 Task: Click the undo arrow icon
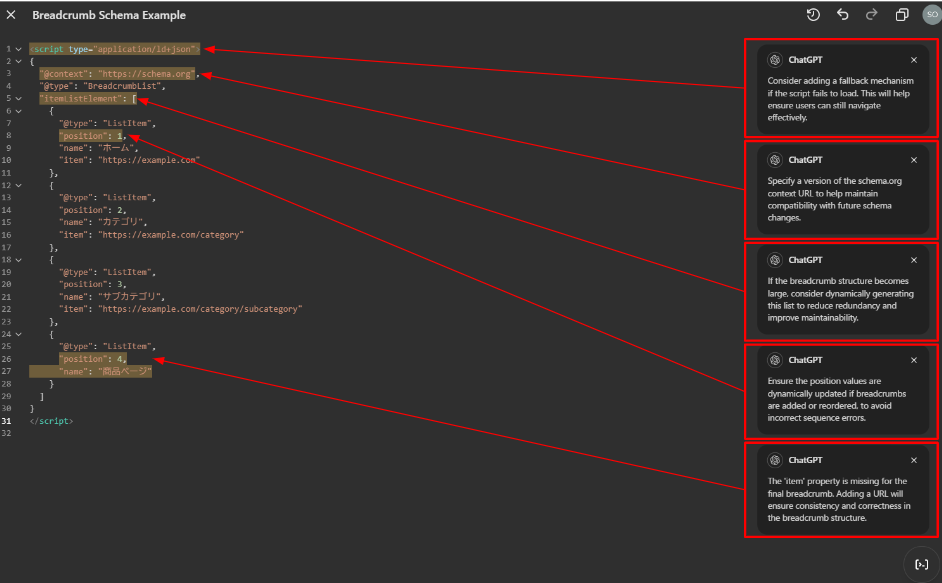[x=843, y=15]
